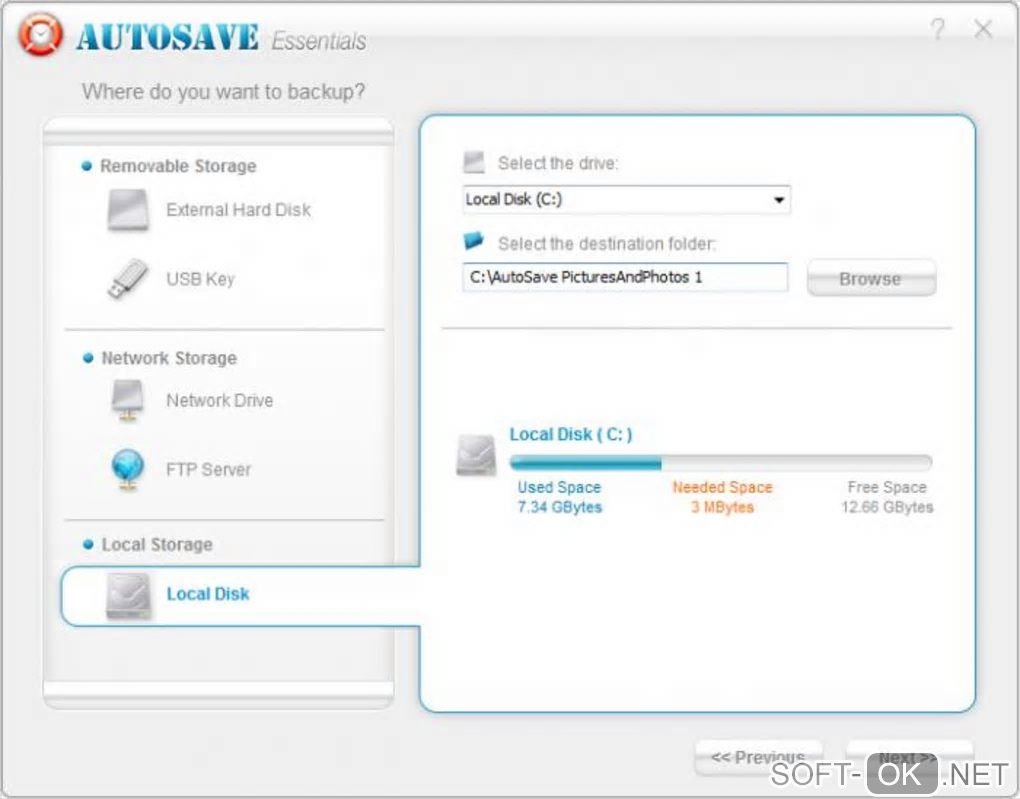
Task: Click the dropdown arrow for drive selection
Action: [778, 200]
